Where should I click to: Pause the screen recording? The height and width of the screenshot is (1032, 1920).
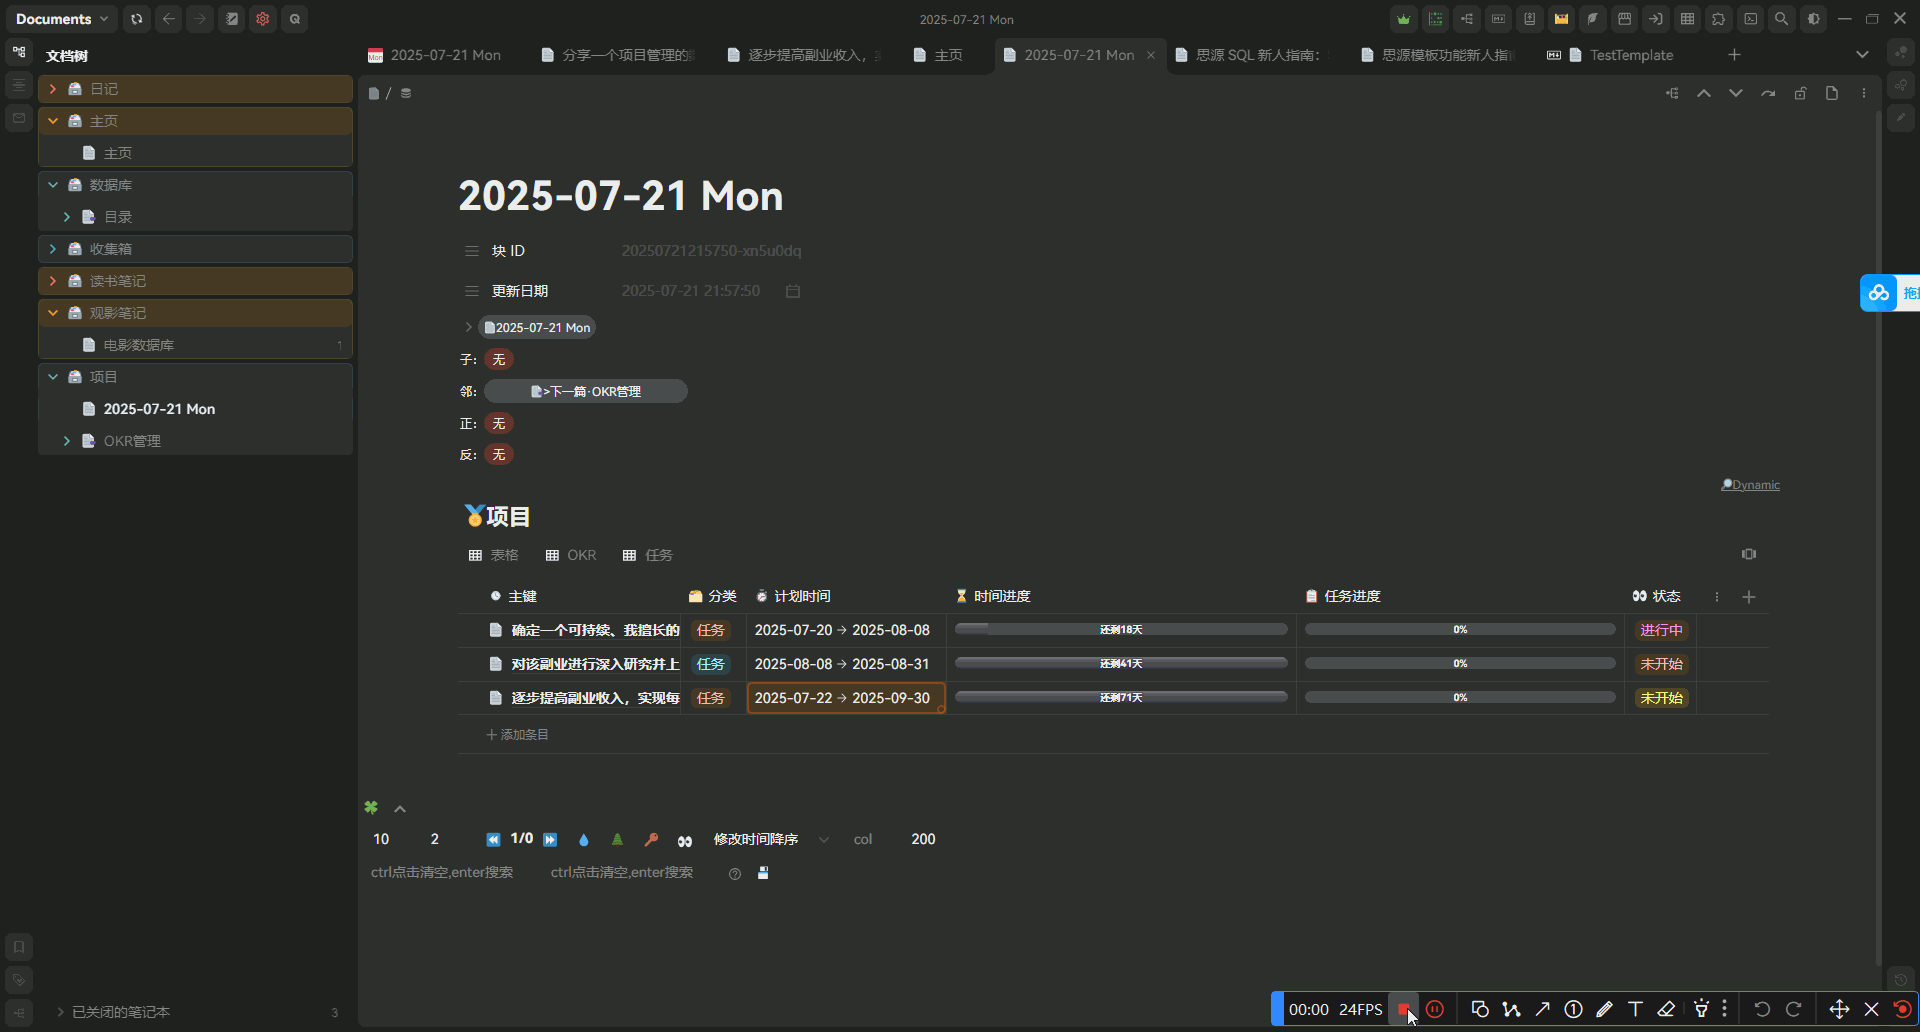(x=1436, y=1008)
